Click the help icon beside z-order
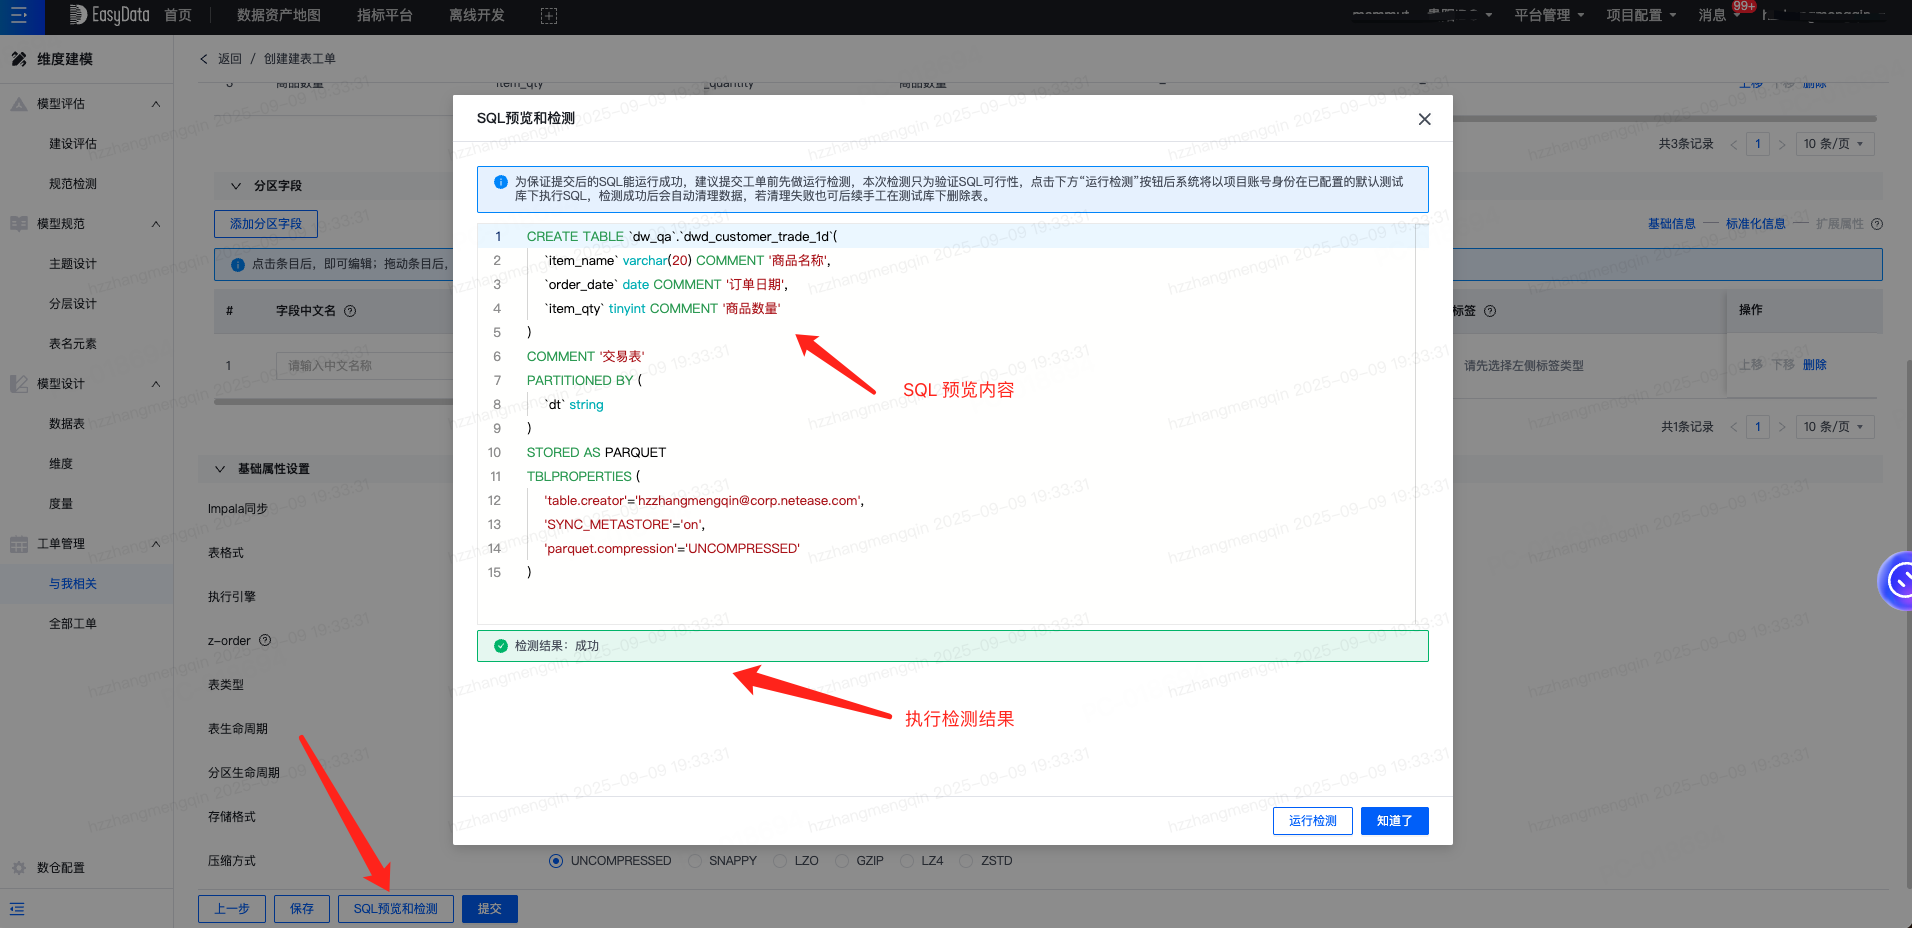 pos(265,640)
